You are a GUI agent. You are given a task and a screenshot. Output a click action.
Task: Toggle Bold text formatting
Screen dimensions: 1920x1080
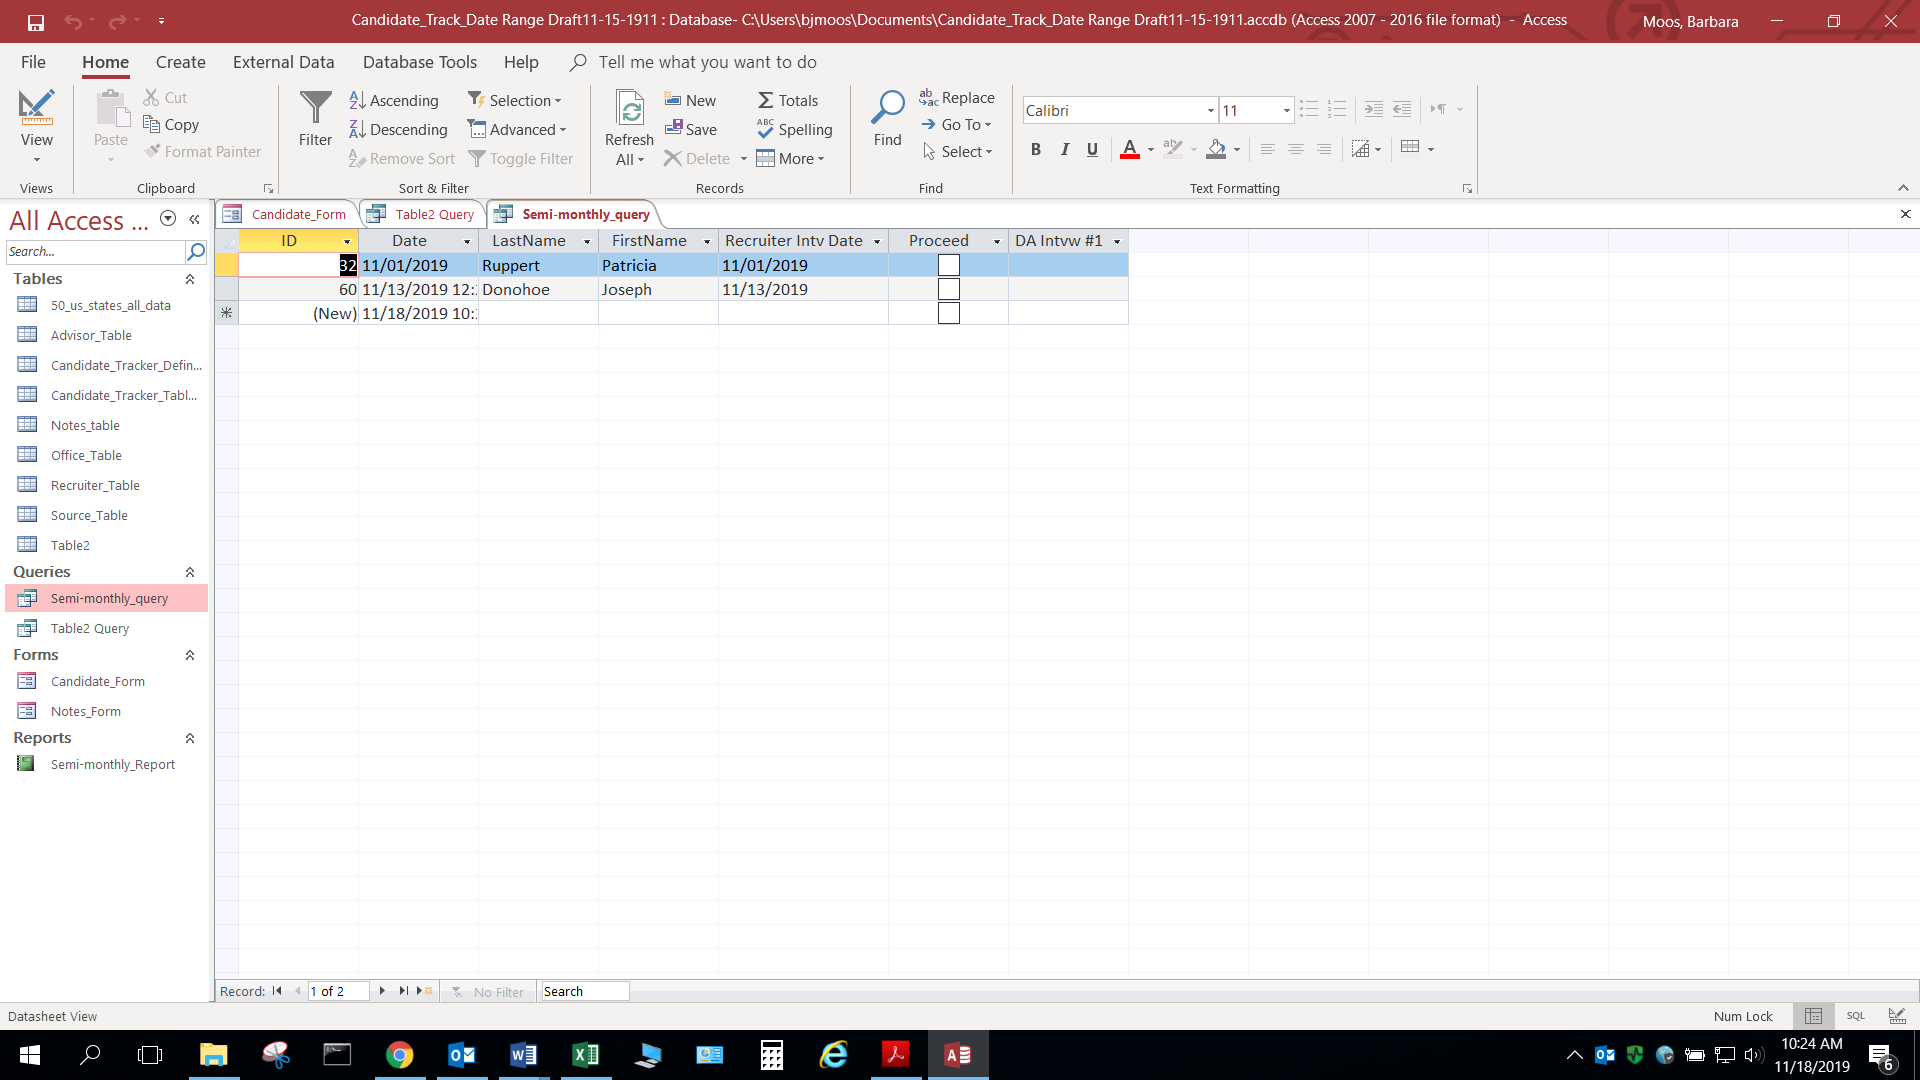tap(1036, 149)
